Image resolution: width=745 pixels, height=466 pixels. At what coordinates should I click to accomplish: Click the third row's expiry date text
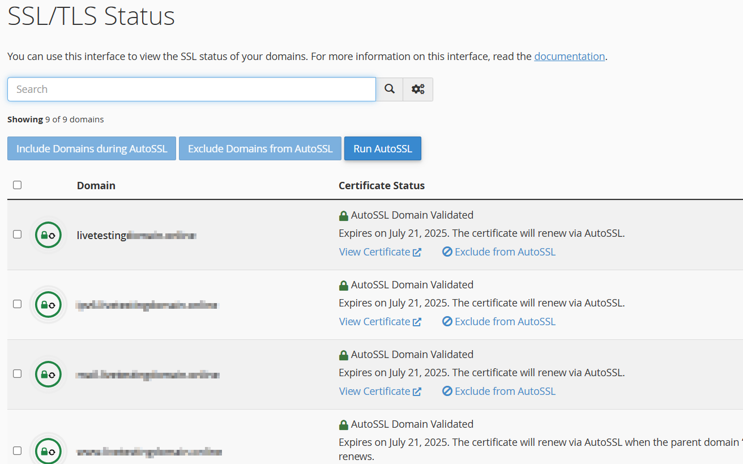[x=481, y=373]
